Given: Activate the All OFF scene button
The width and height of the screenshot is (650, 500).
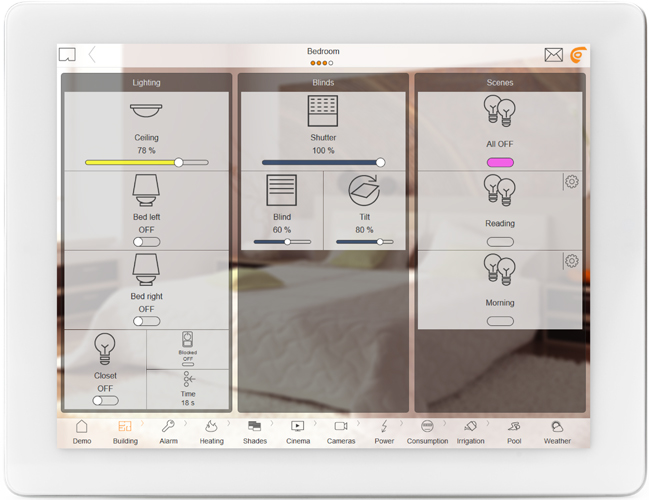Looking at the screenshot, I should [x=500, y=162].
